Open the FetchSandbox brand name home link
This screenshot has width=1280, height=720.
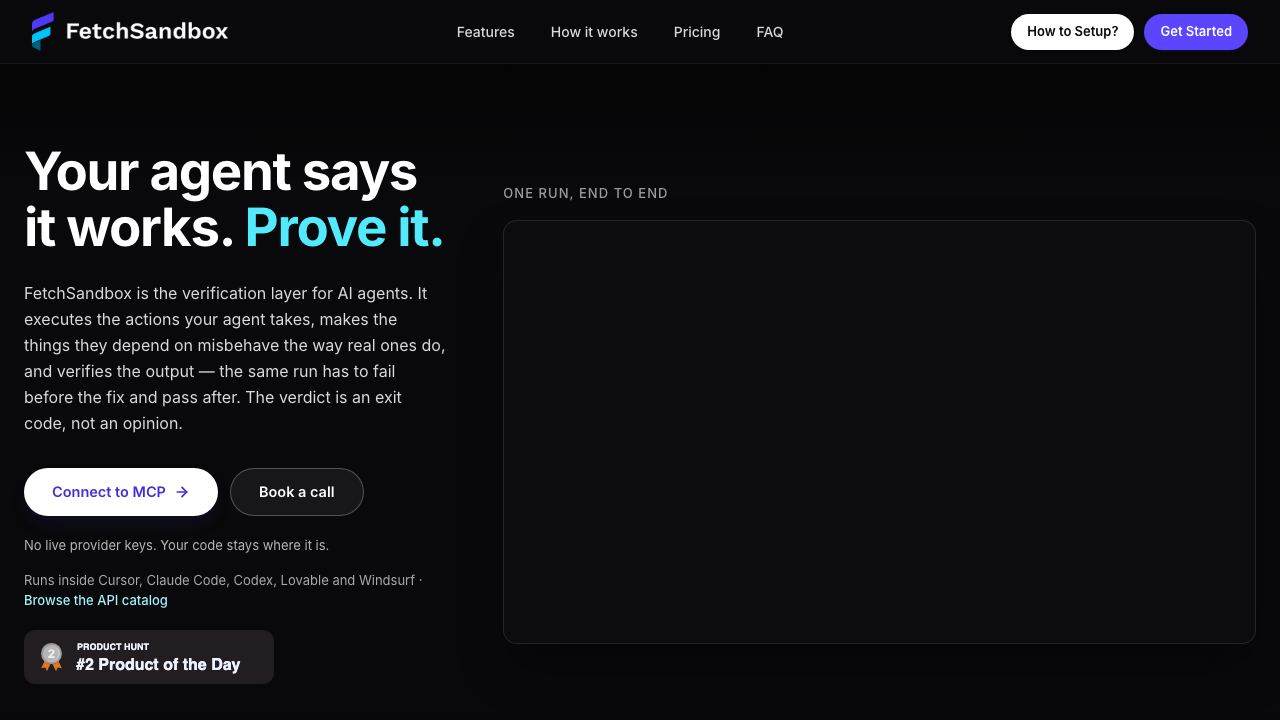[x=147, y=31]
